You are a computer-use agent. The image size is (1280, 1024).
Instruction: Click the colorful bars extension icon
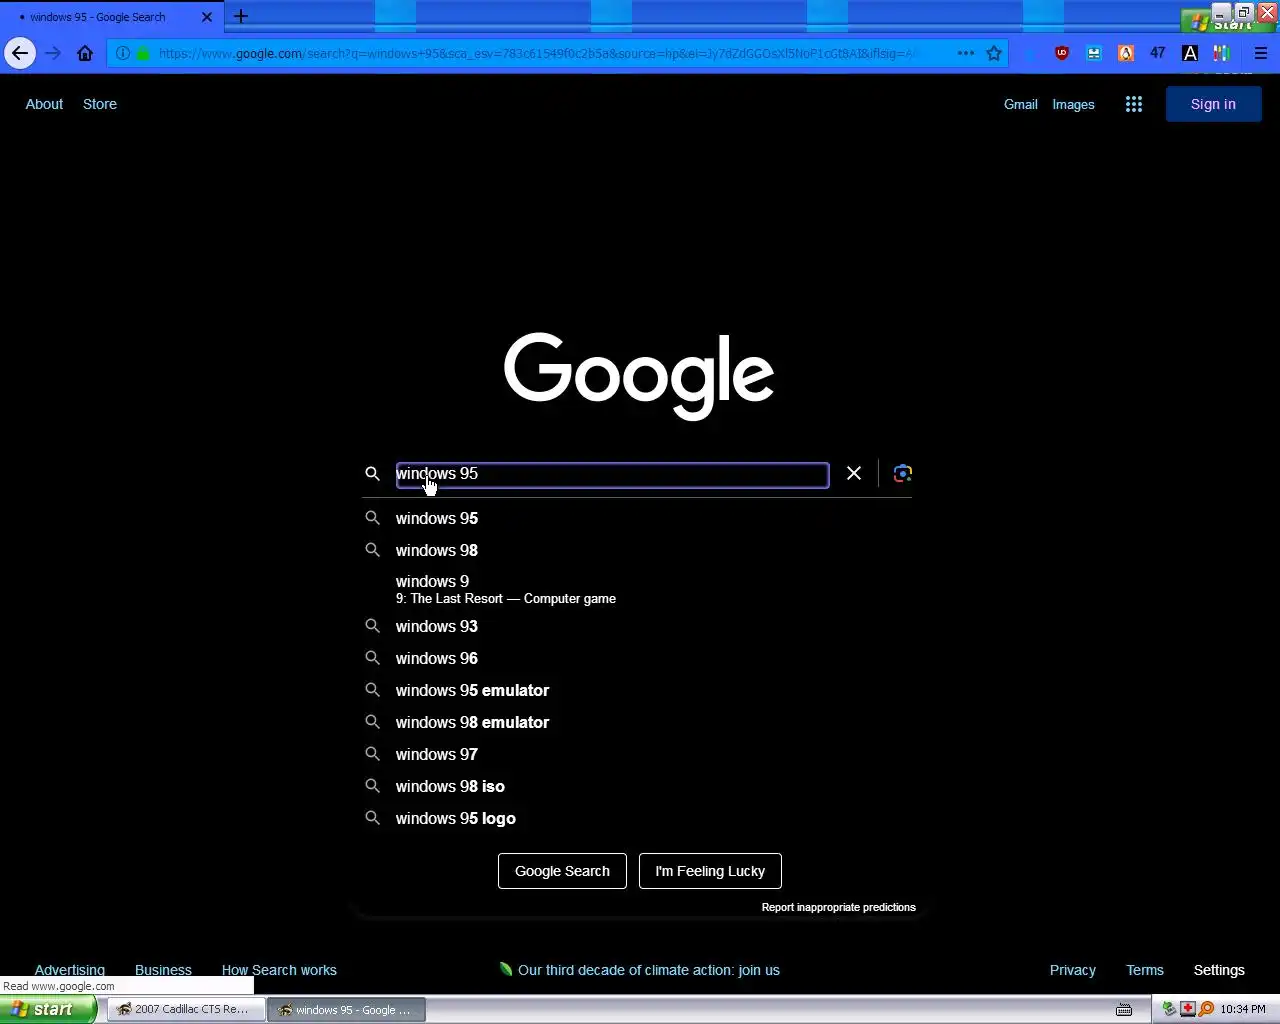[x=1222, y=53]
